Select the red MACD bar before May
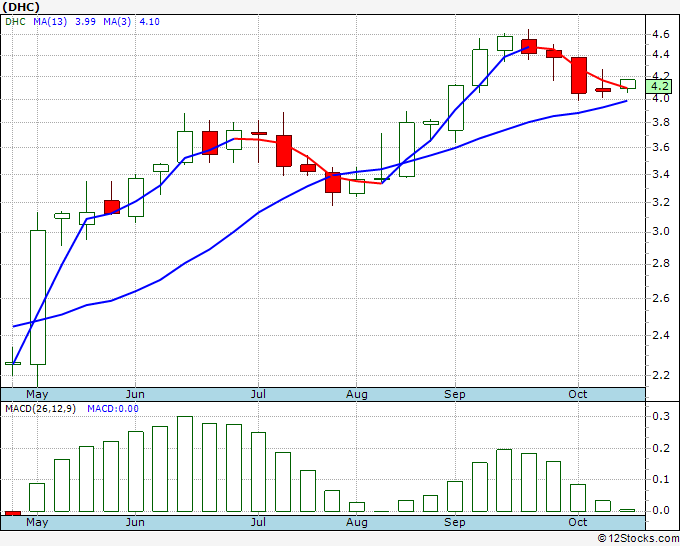 pos(13,513)
